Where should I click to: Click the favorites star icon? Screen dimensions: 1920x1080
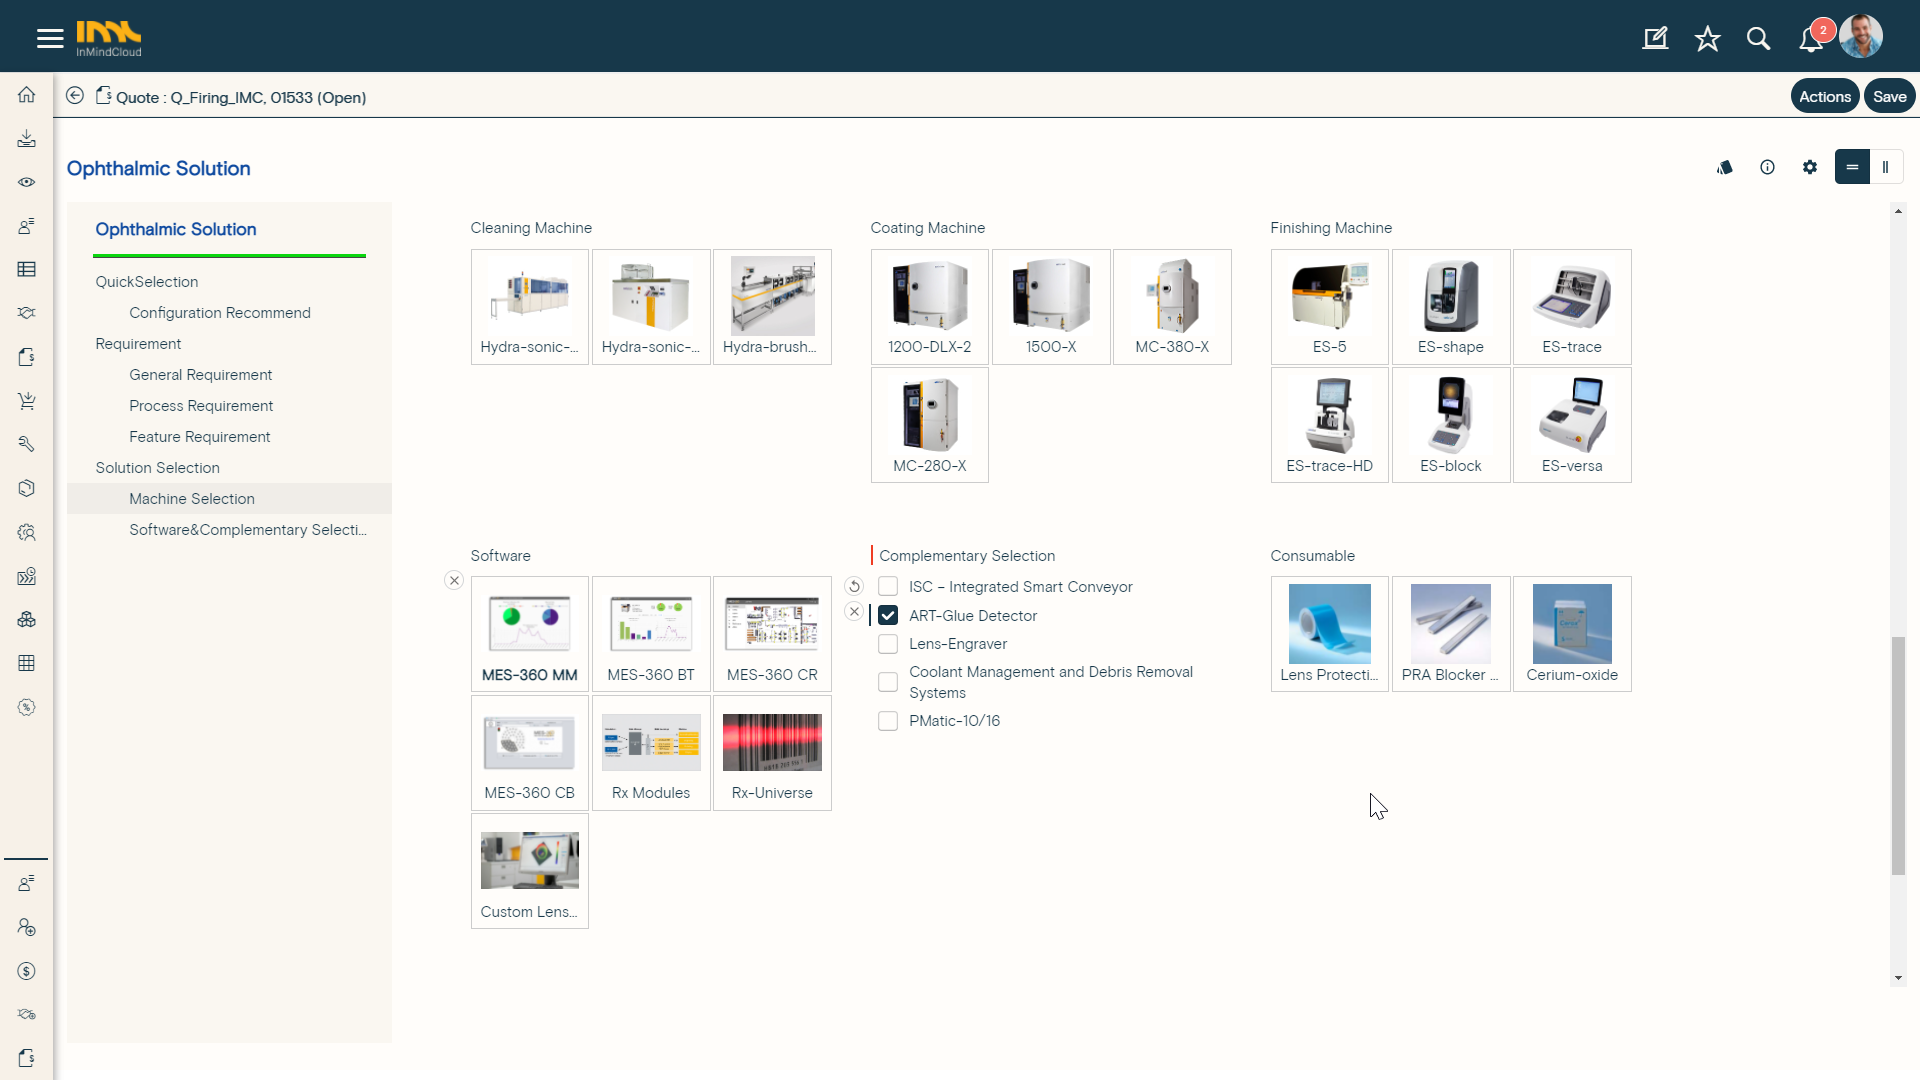1707,39
